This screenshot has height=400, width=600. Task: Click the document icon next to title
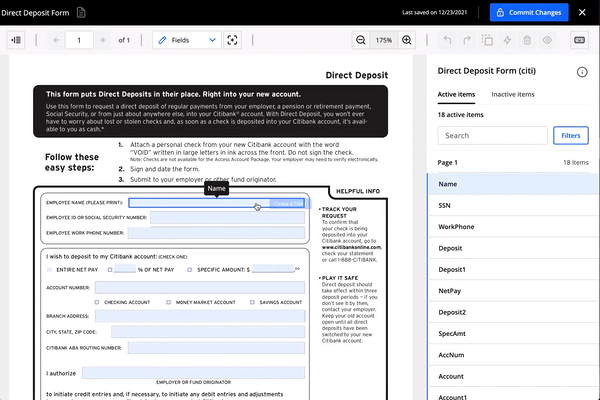(x=81, y=13)
